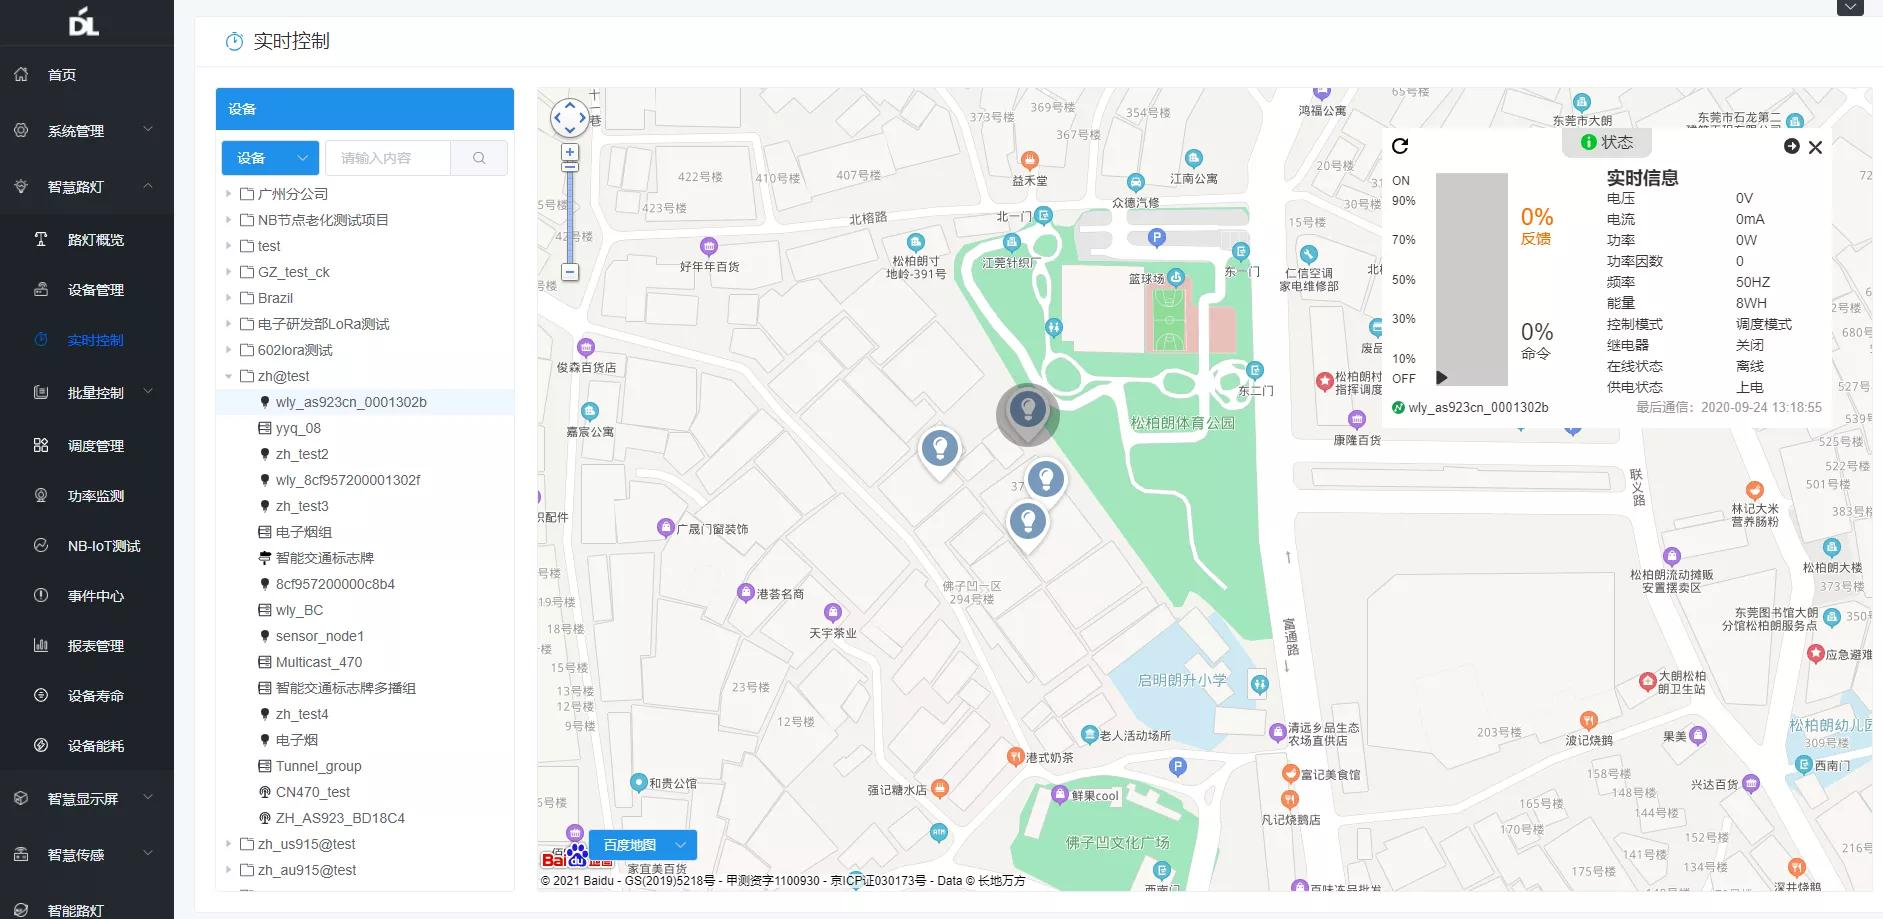Viewport: 1883px width, 919px height.
Task: Open 路灯概览 in the sidebar
Action: 96,240
